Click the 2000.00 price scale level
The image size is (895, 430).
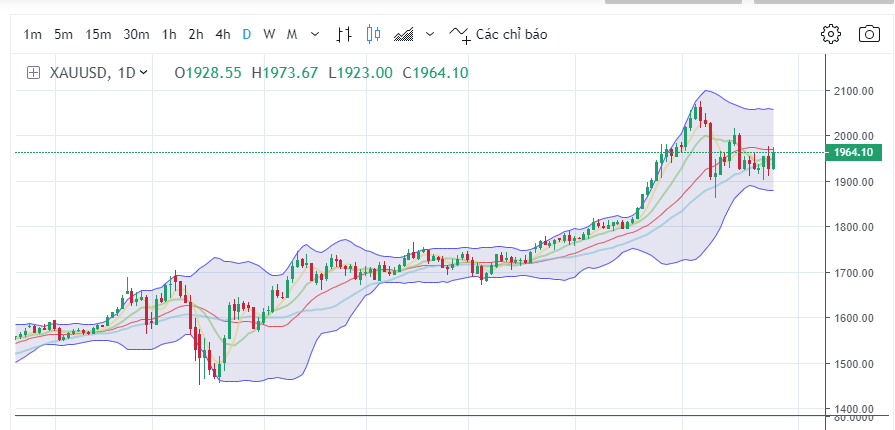853,136
